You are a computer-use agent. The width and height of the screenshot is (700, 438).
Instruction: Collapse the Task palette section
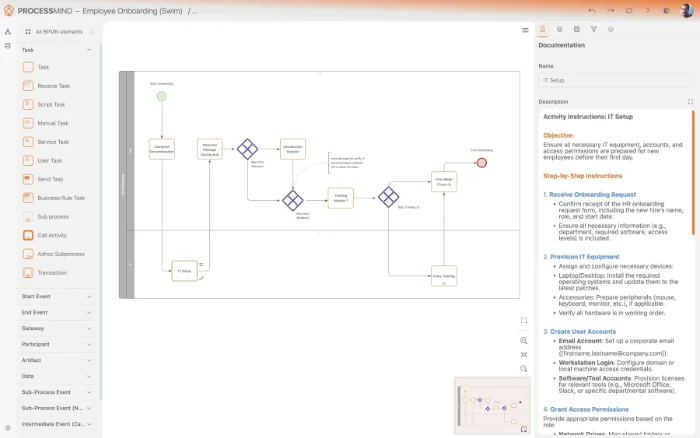(x=90, y=49)
